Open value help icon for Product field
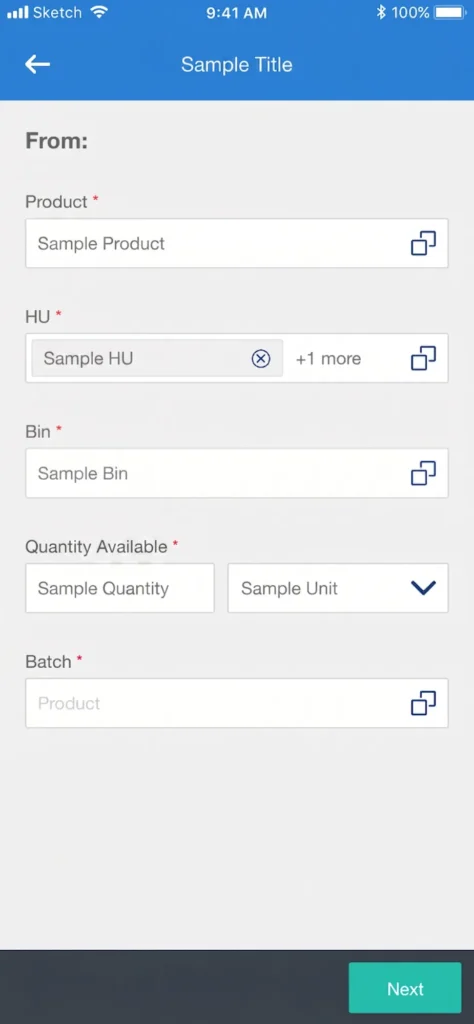This screenshot has height=1024, width=474. coord(423,244)
